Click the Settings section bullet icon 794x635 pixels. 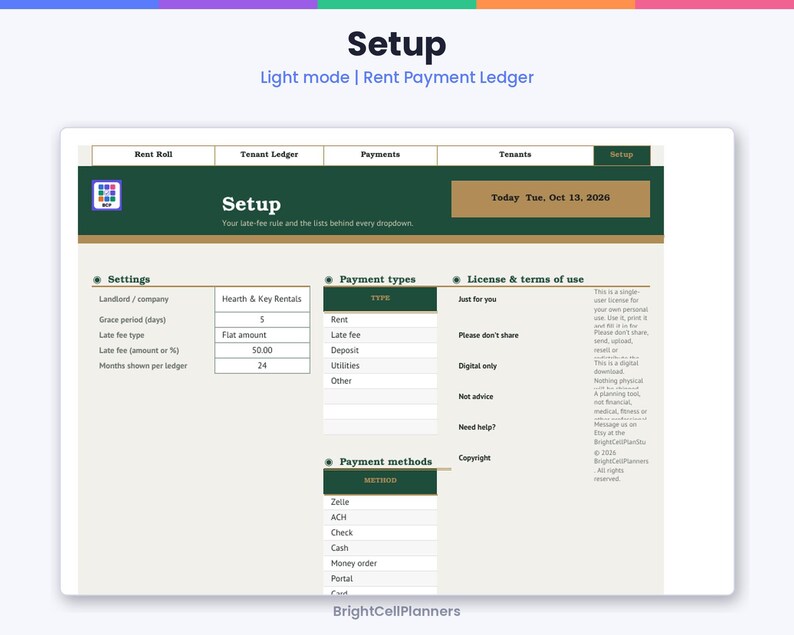[97, 280]
